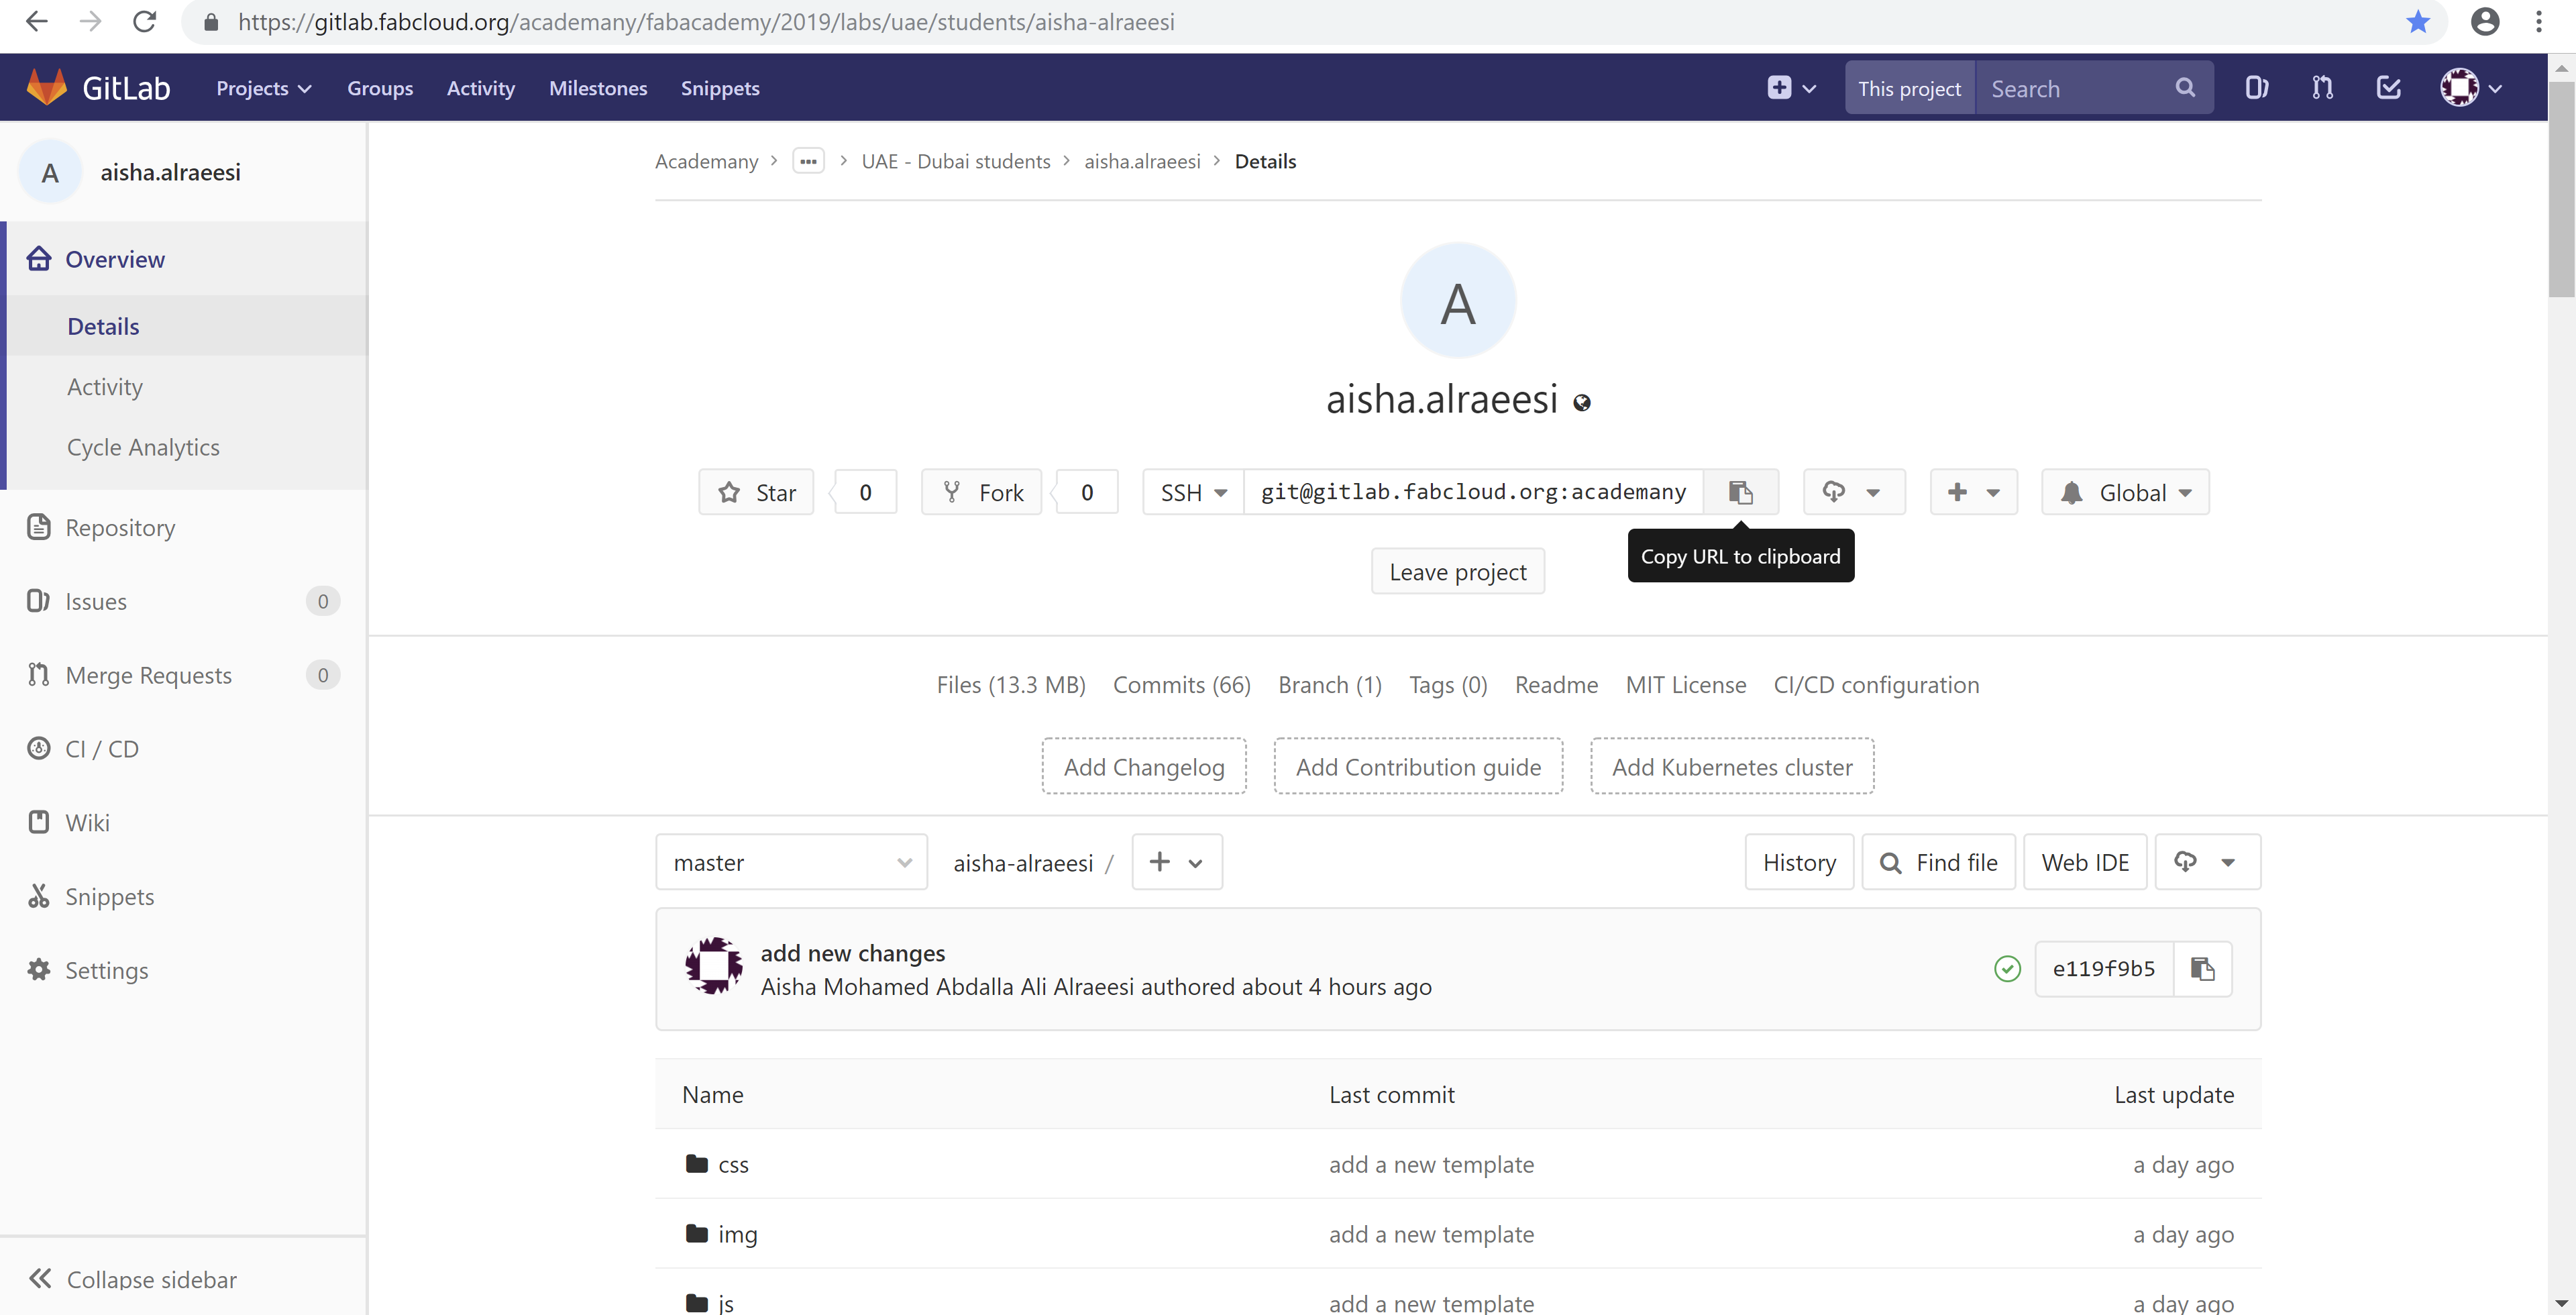Image resolution: width=2576 pixels, height=1315 pixels.
Task: Expand the breadcrumb ellipsis
Action: [x=808, y=161]
